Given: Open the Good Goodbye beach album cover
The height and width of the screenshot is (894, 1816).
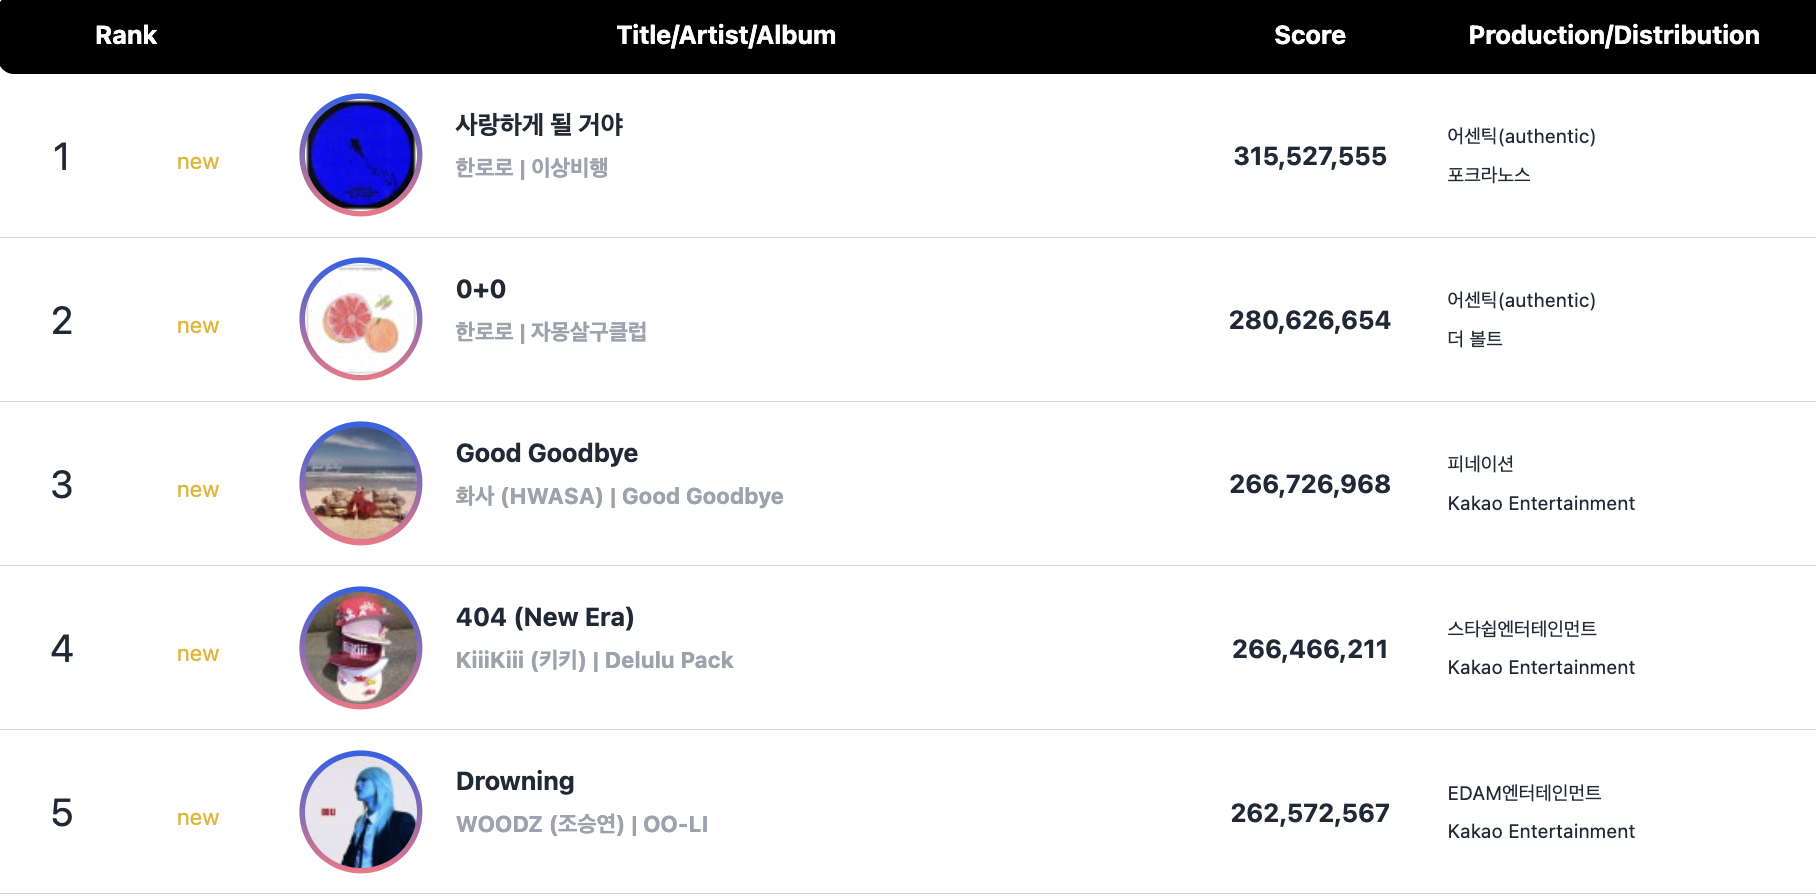Looking at the screenshot, I should [x=361, y=483].
